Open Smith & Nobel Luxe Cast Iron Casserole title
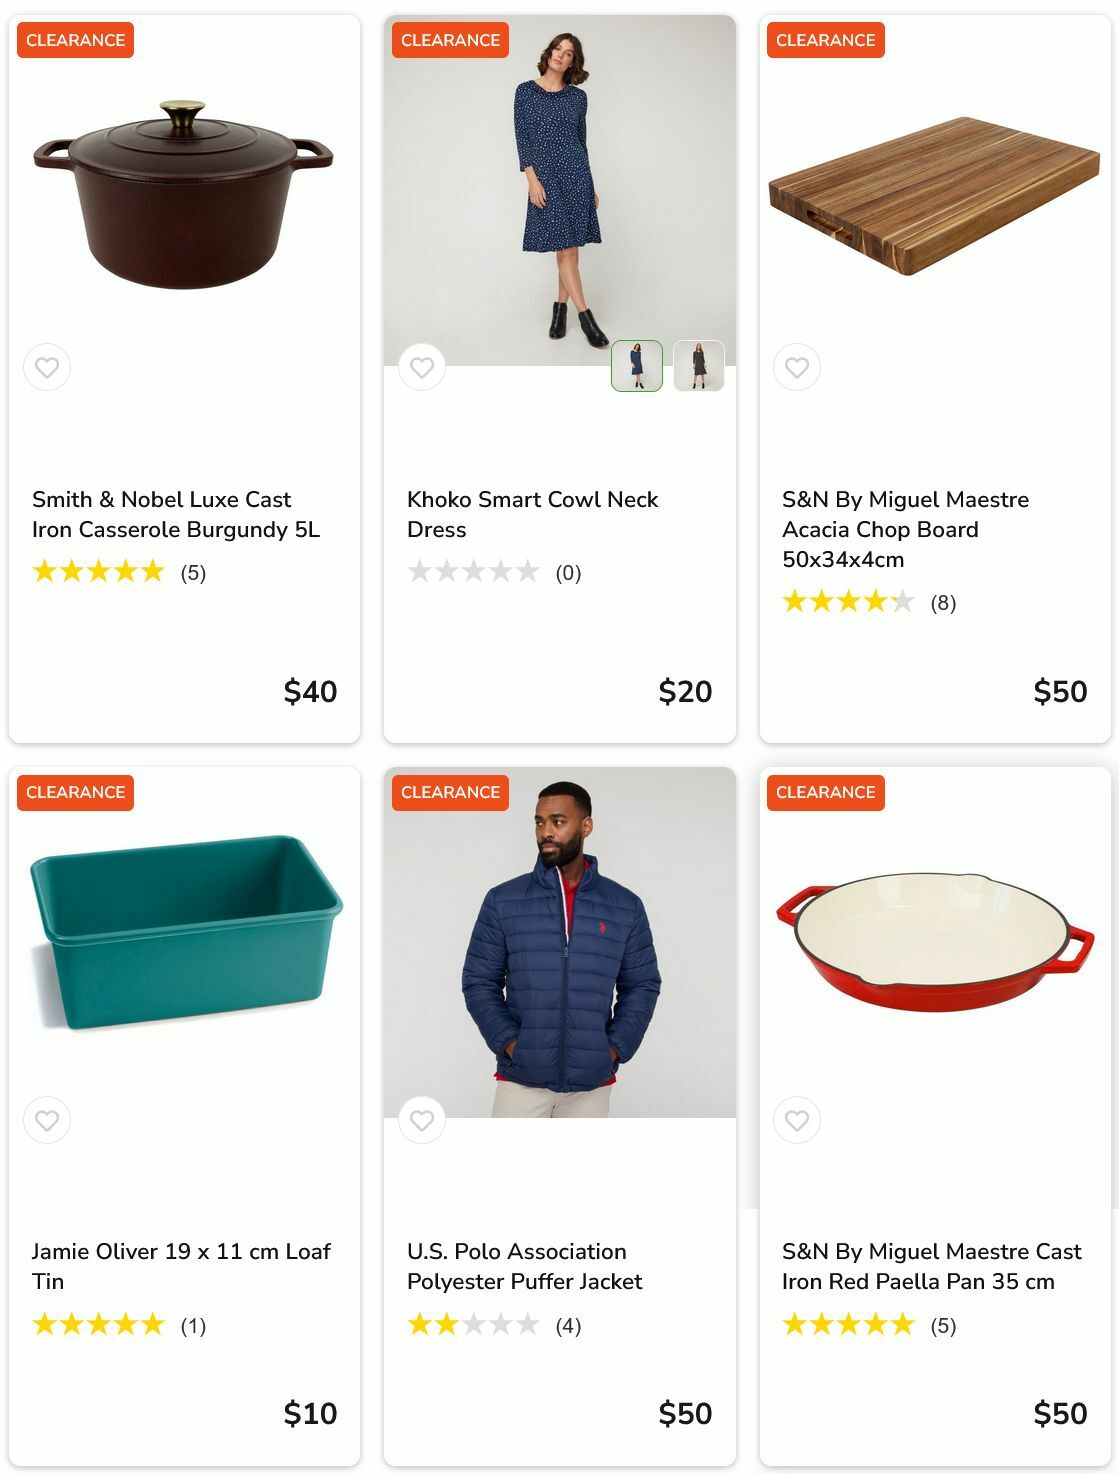1119x1474 pixels. pyautogui.click(x=176, y=514)
